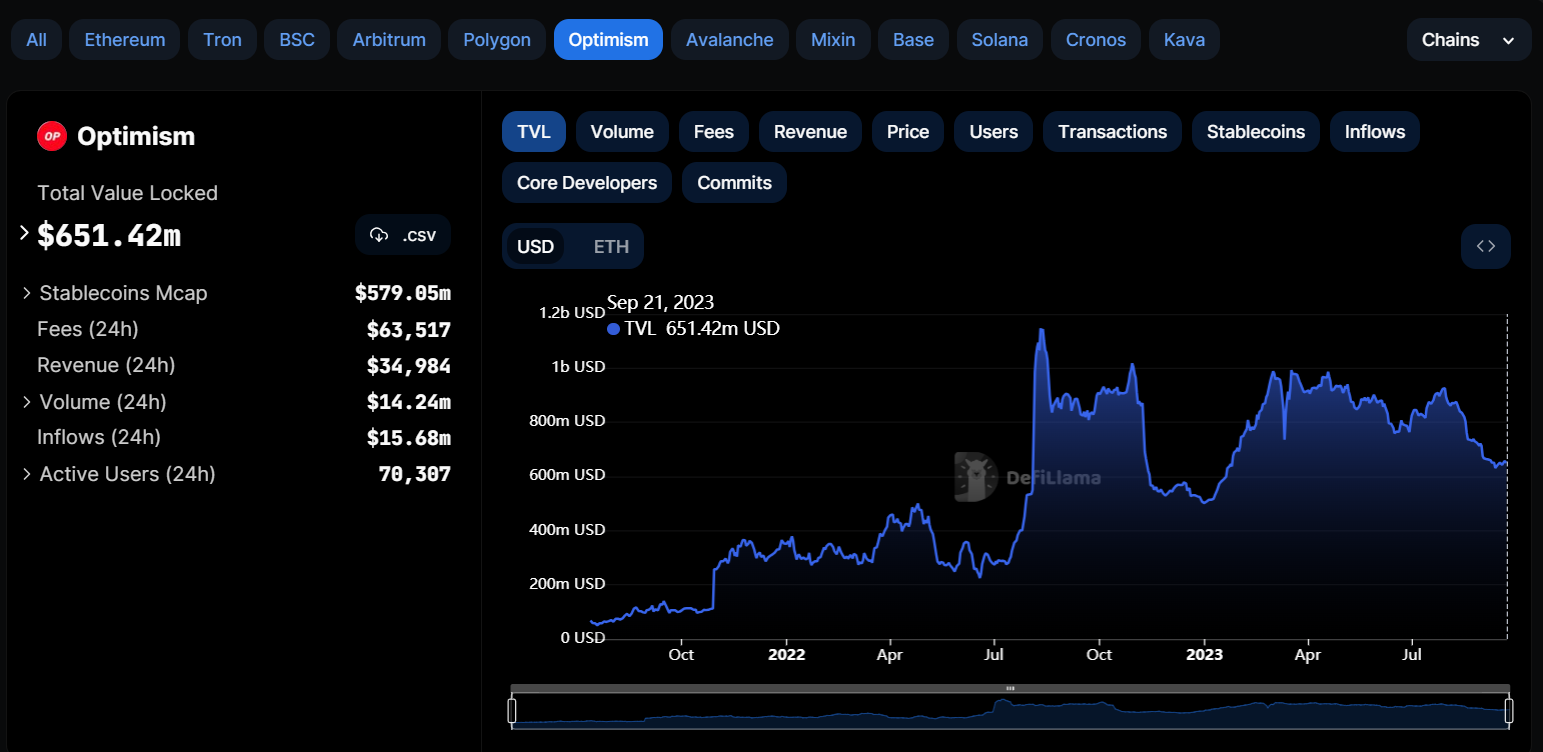Switch to the Arbitrum chain tab

389,40
